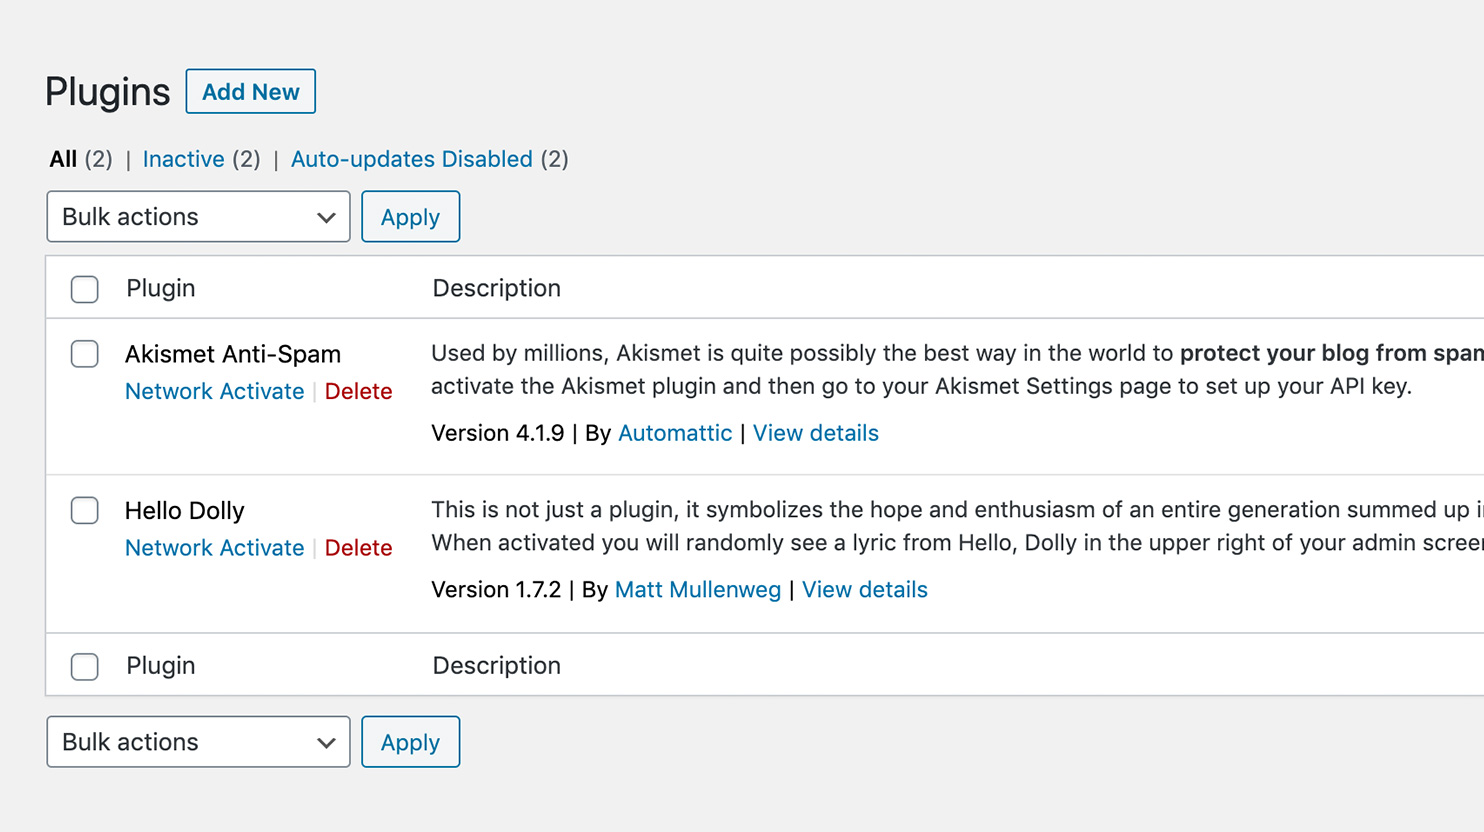Click the footer Description column label
This screenshot has width=1484, height=832.
click(x=497, y=665)
